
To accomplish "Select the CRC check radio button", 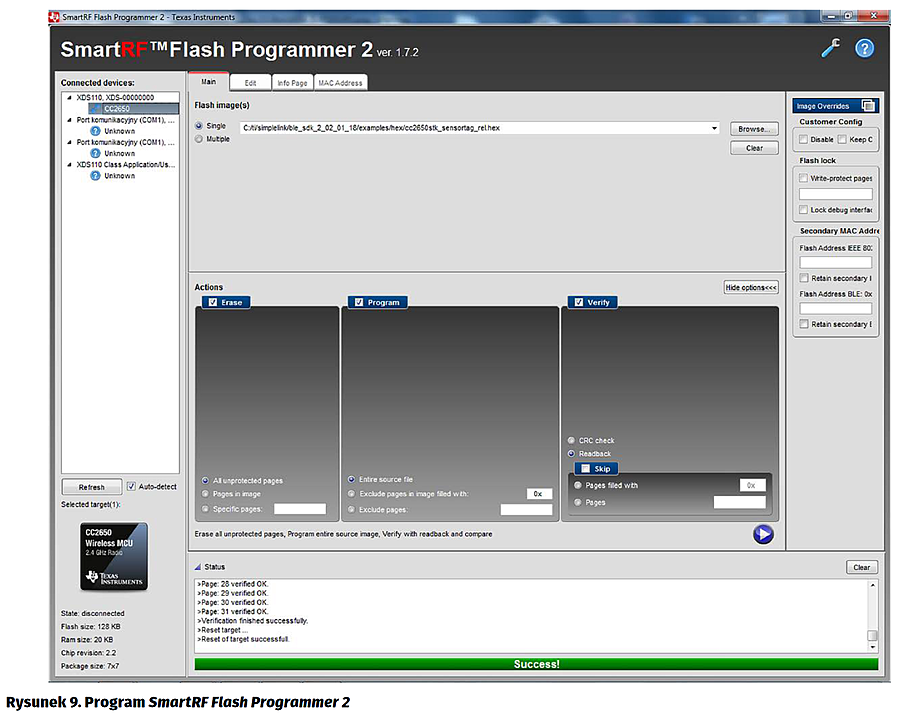I will point(571,440).
